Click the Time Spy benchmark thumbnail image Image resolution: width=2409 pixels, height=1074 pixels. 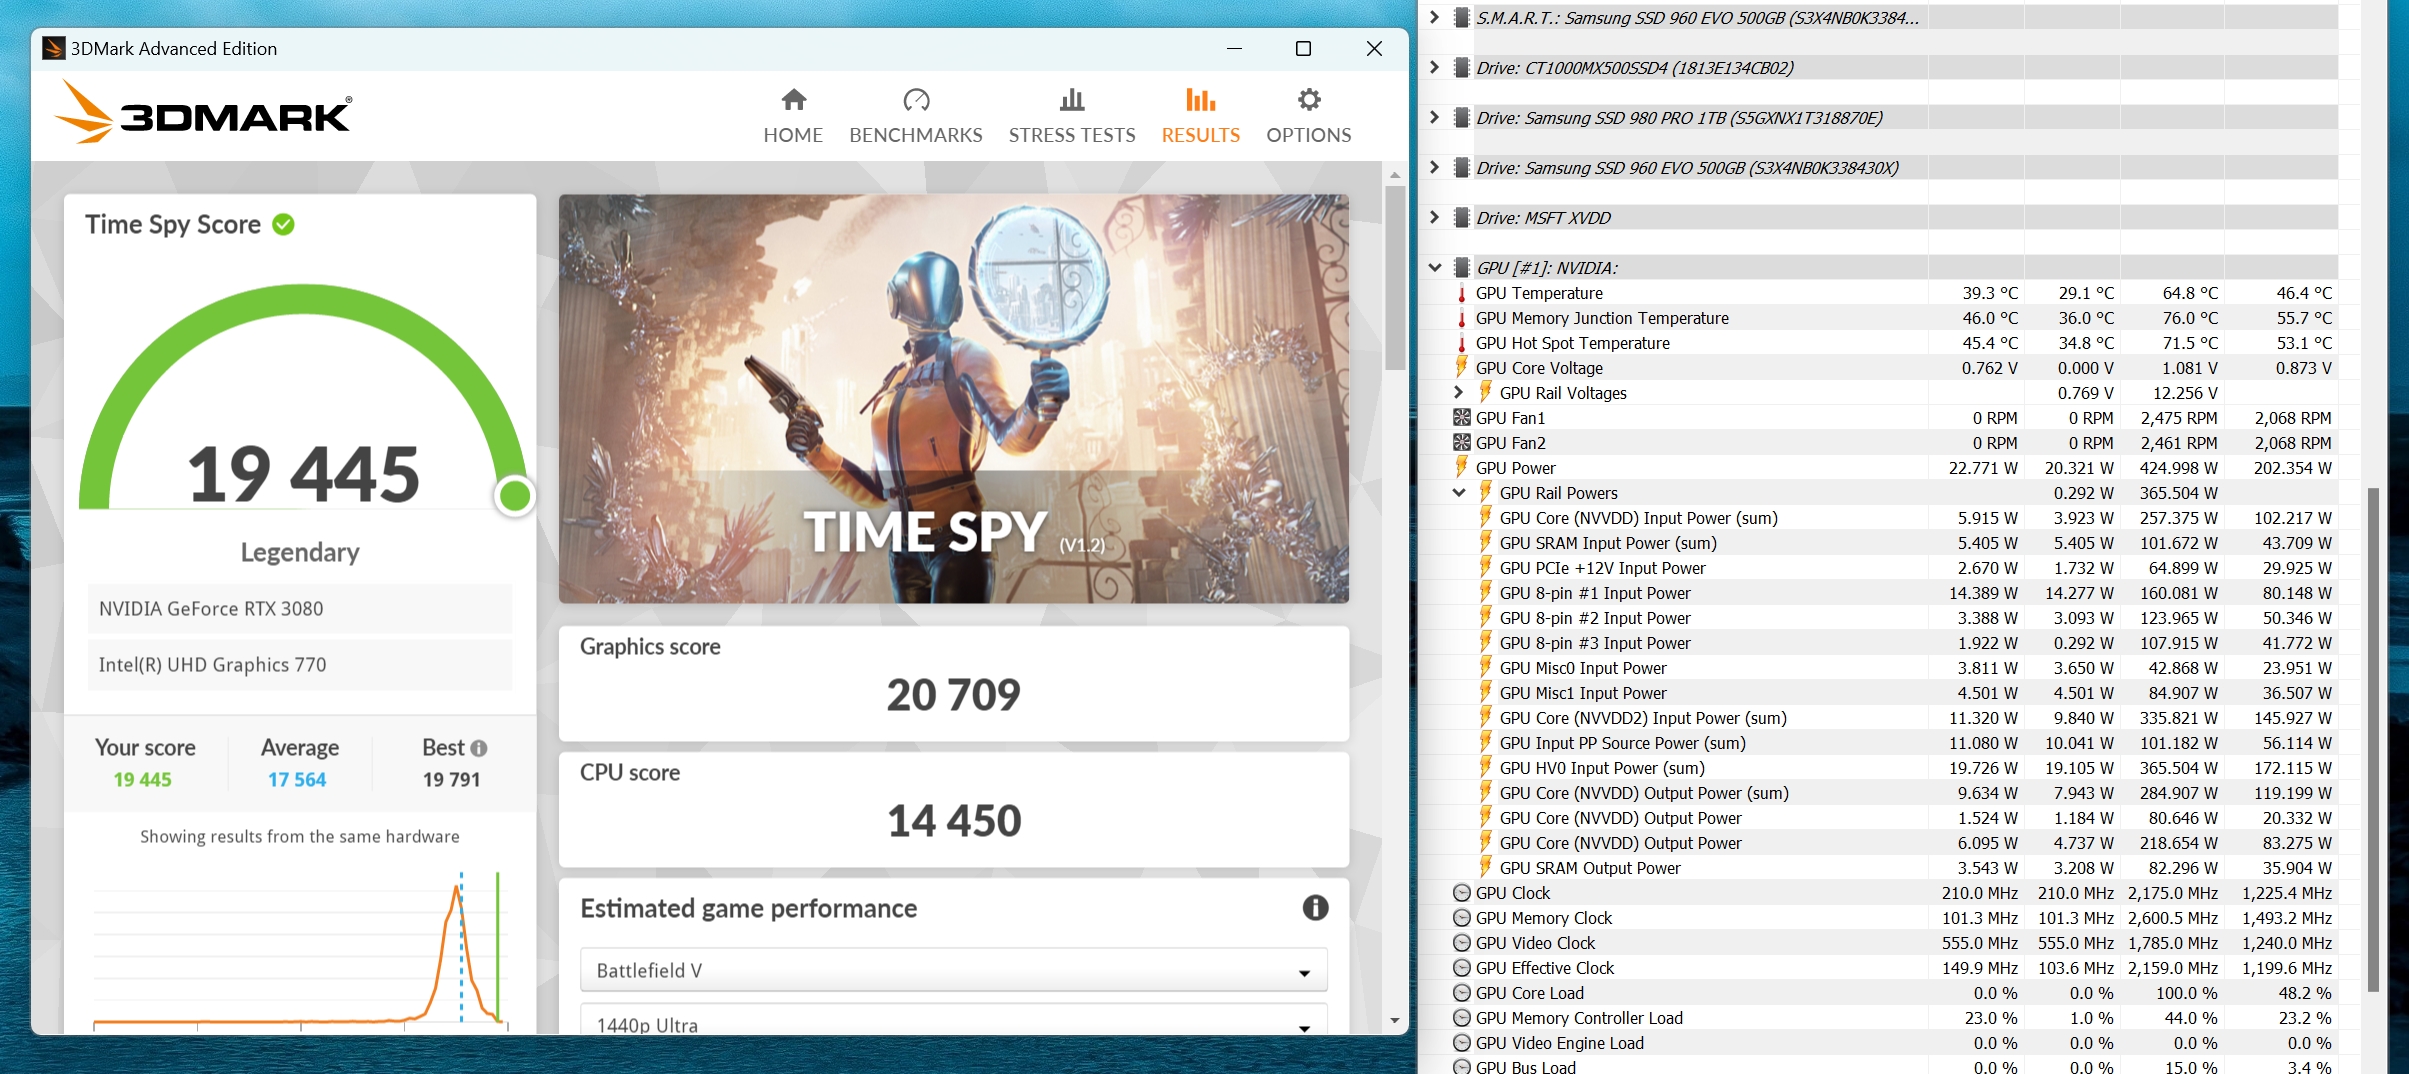click(953, 398)
